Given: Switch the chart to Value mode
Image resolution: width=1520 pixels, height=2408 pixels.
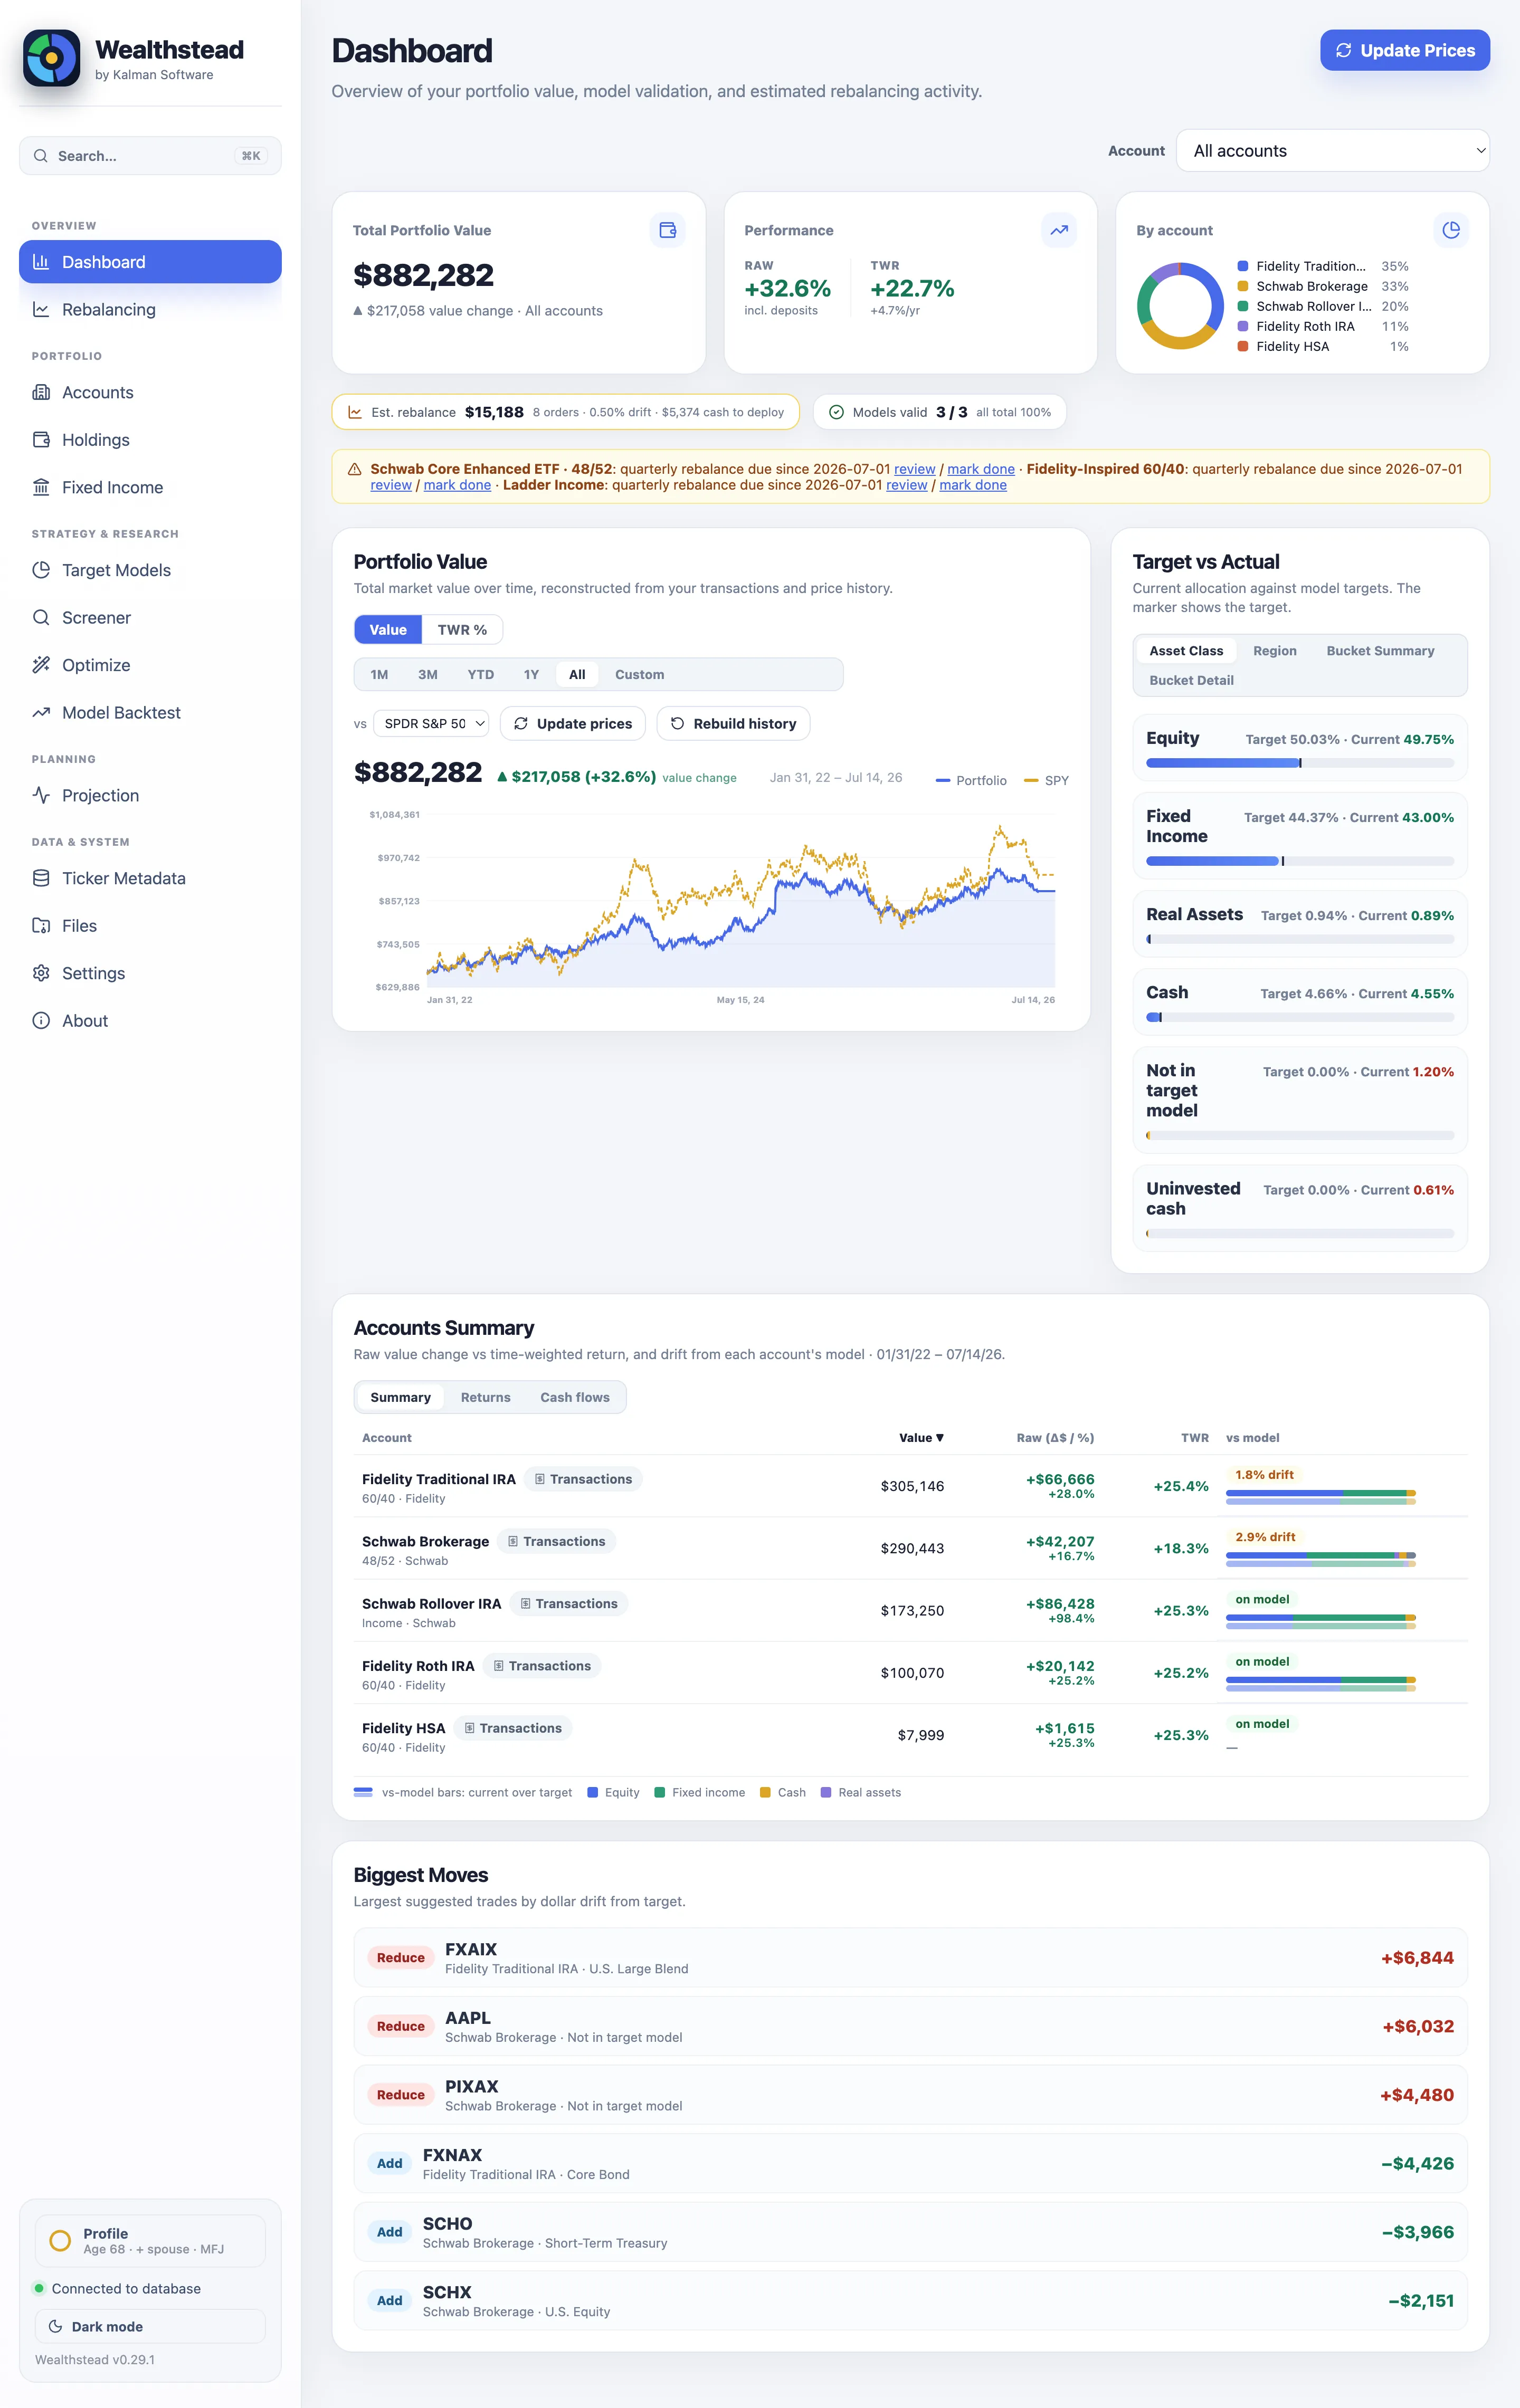Looking at the screenshot, I should 388,630.
